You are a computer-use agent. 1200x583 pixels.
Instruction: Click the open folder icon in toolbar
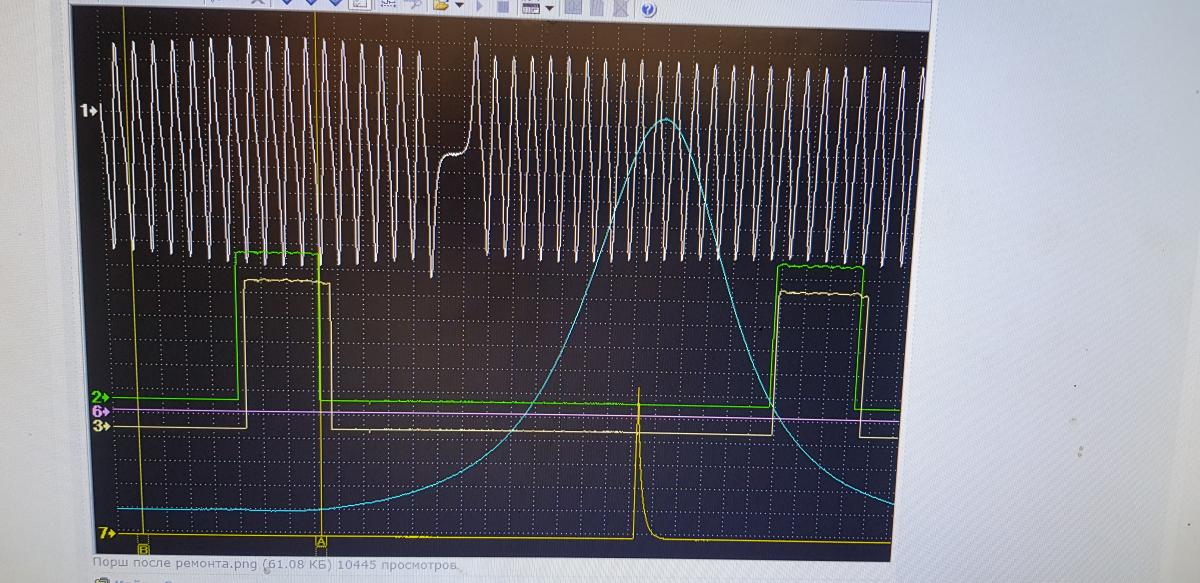click(x=441, y=5)
